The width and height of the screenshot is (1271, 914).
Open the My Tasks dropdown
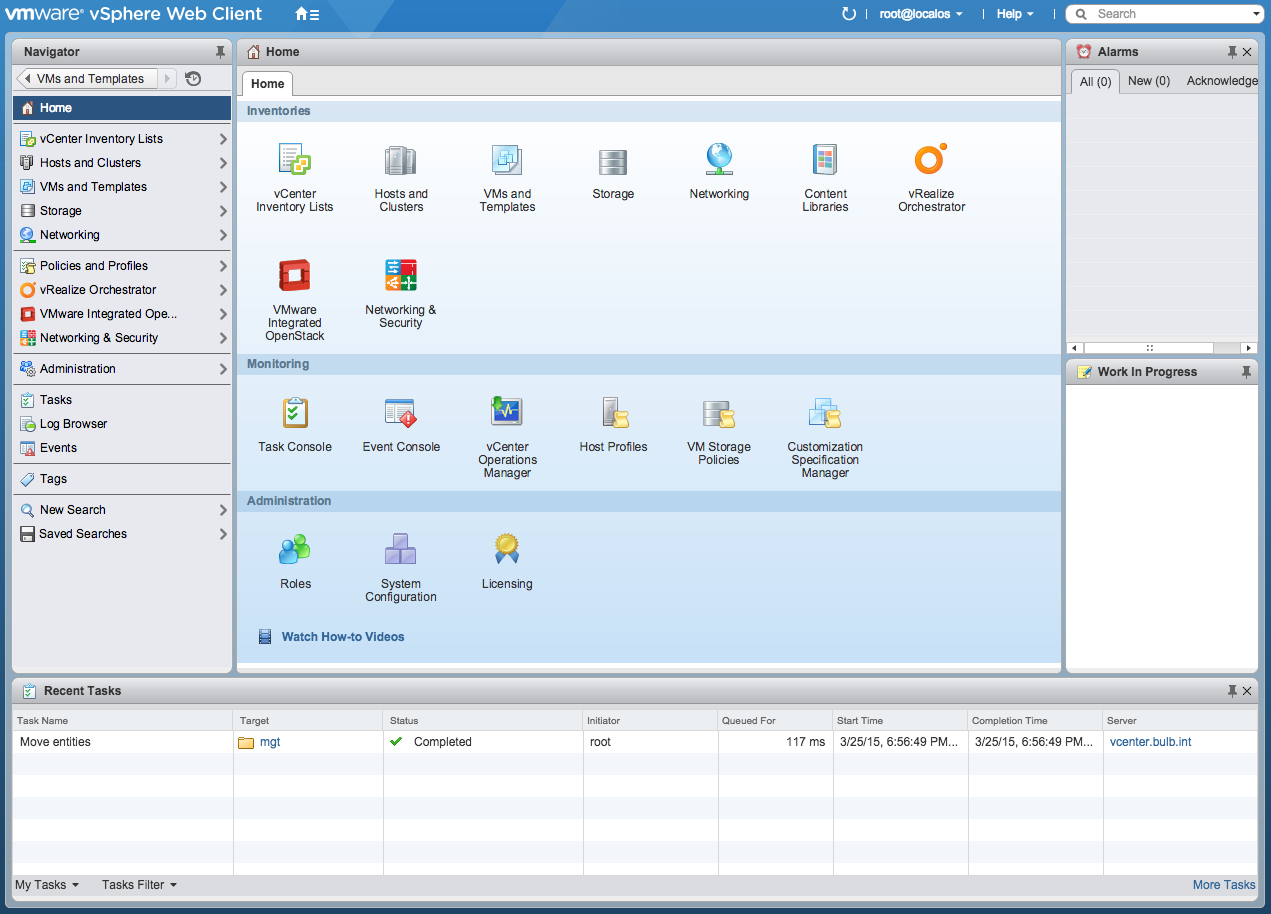(x=47, y=885)
